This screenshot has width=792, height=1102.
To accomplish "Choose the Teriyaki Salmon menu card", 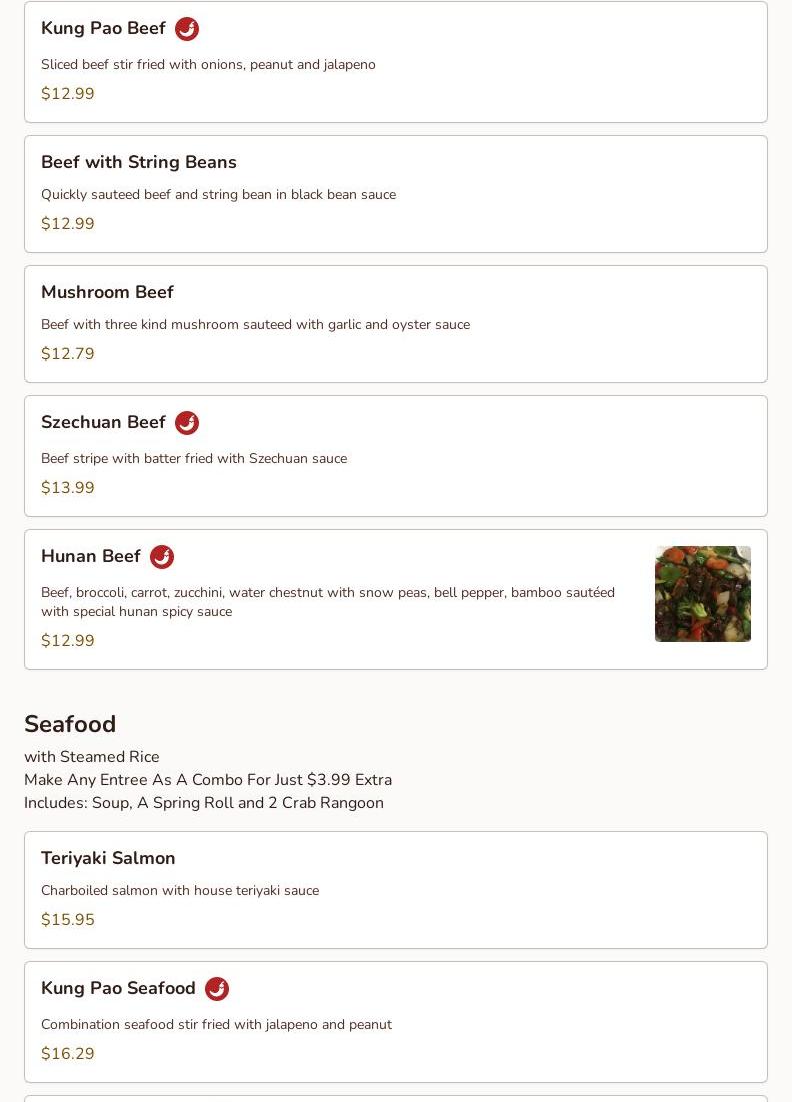I will click(x=396, y=890).
